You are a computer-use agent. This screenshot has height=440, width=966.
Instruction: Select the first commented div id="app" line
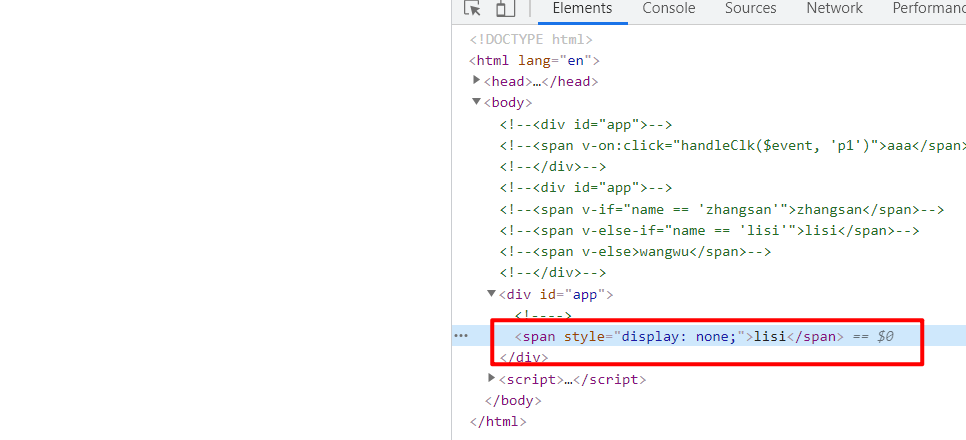click(586, 124)
